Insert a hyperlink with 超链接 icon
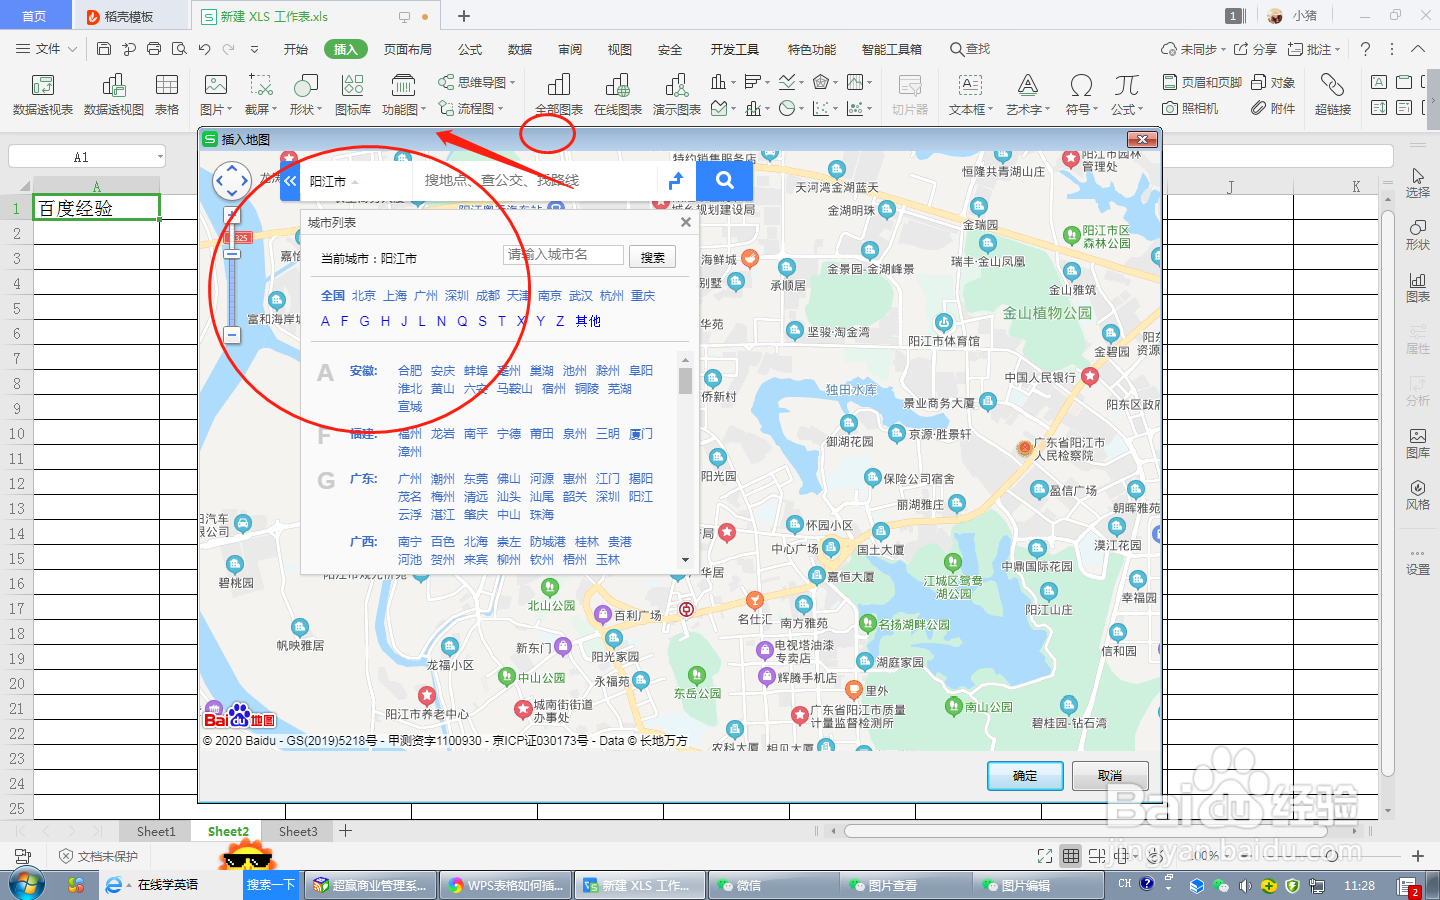This screenshot has width=1440, height=900. coord(1332,85)
